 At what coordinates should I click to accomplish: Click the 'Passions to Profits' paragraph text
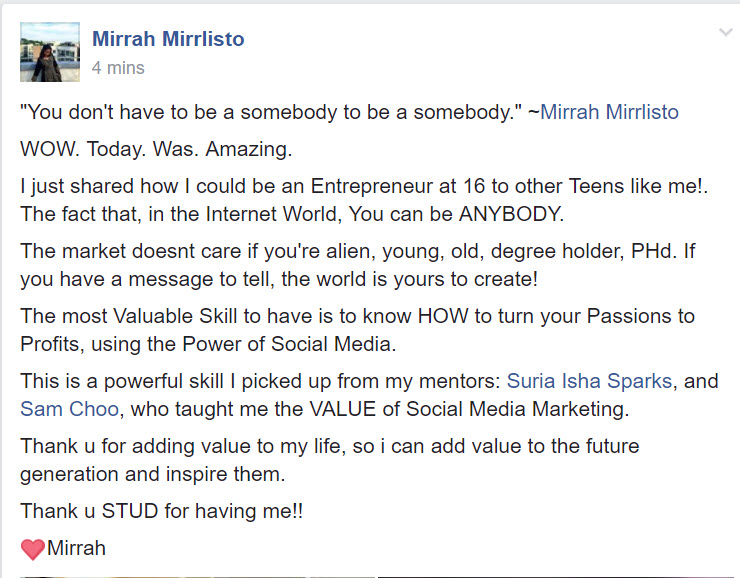[357, 330]
